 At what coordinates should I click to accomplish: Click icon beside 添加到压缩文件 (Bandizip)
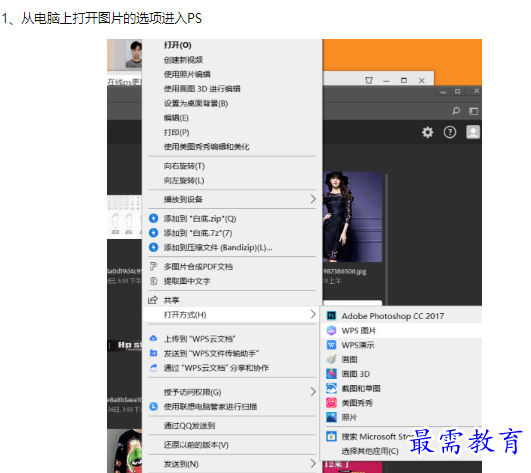(154, 248)
